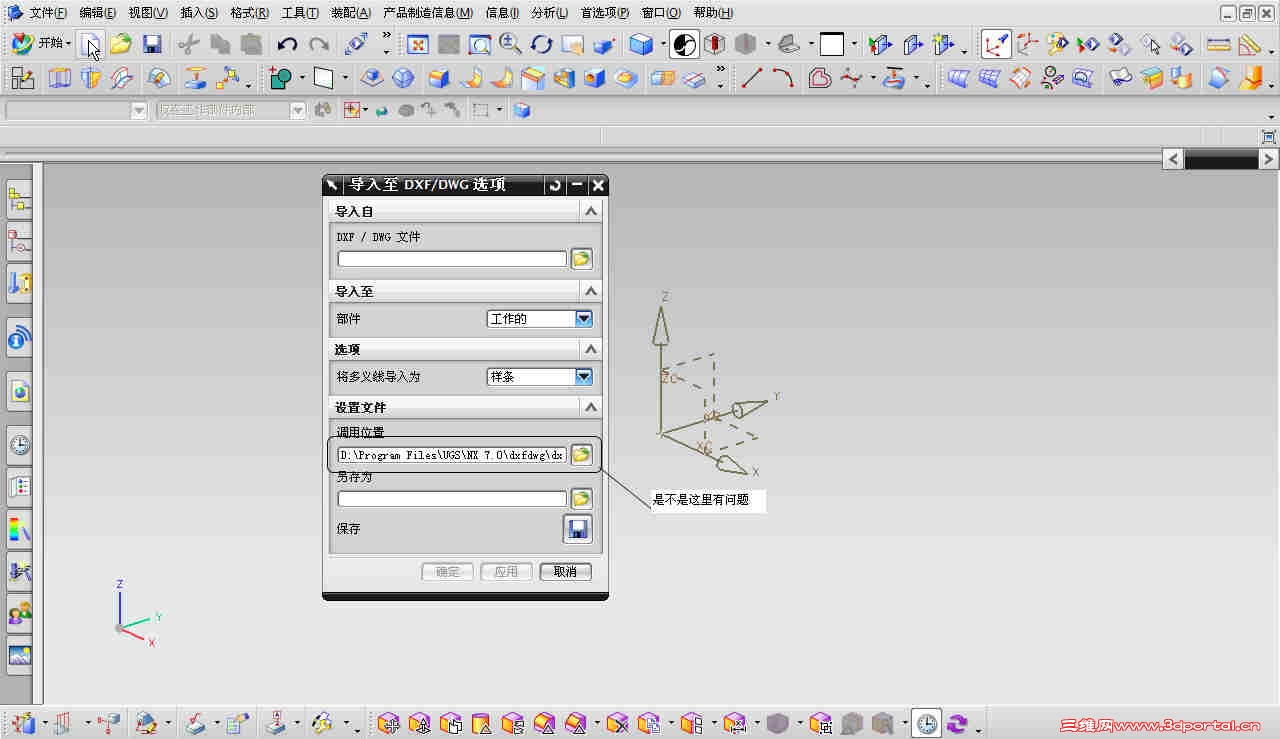1280x739 pixels.
Task: Browse for the DXF / DWG 文件 input file
Action: click(581, 259)
